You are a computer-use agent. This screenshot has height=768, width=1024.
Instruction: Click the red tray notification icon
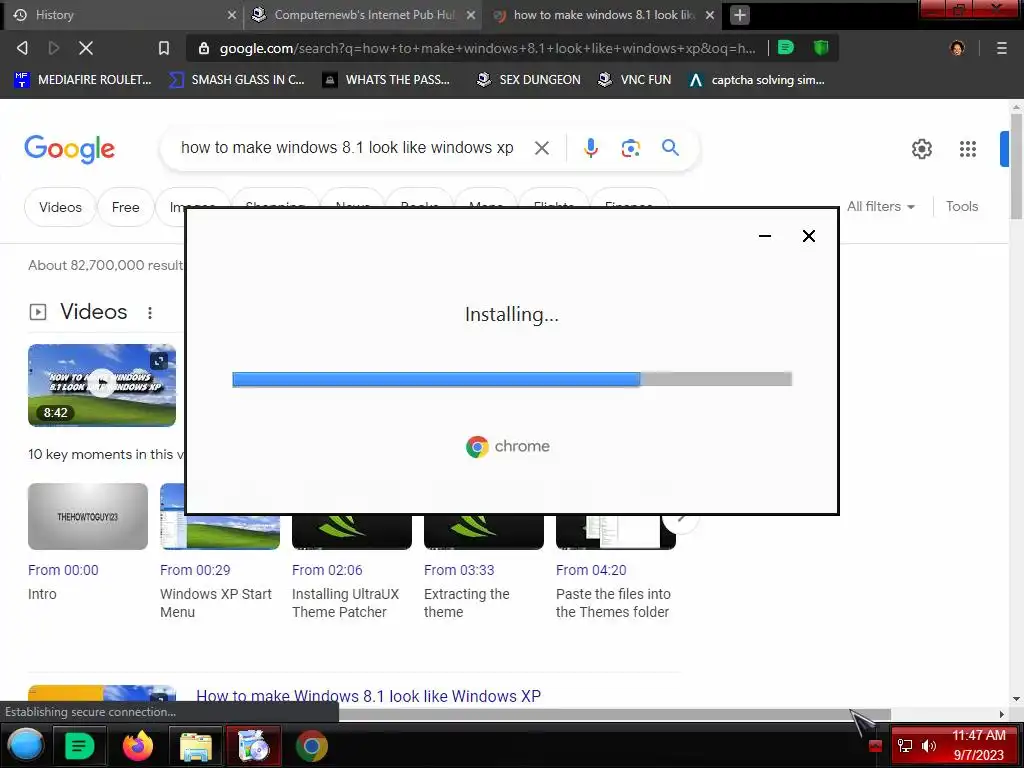point(876,746)
